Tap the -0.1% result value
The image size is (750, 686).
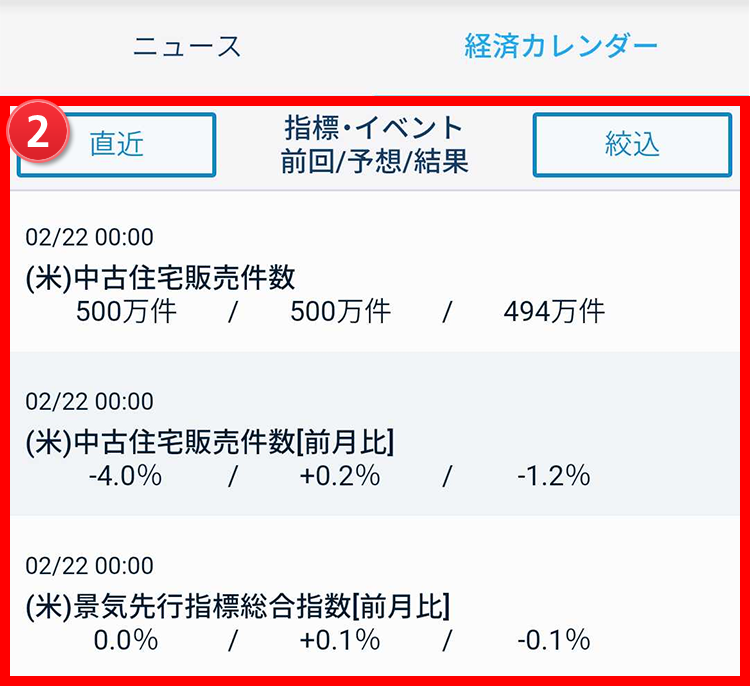[x=553, y=639]
